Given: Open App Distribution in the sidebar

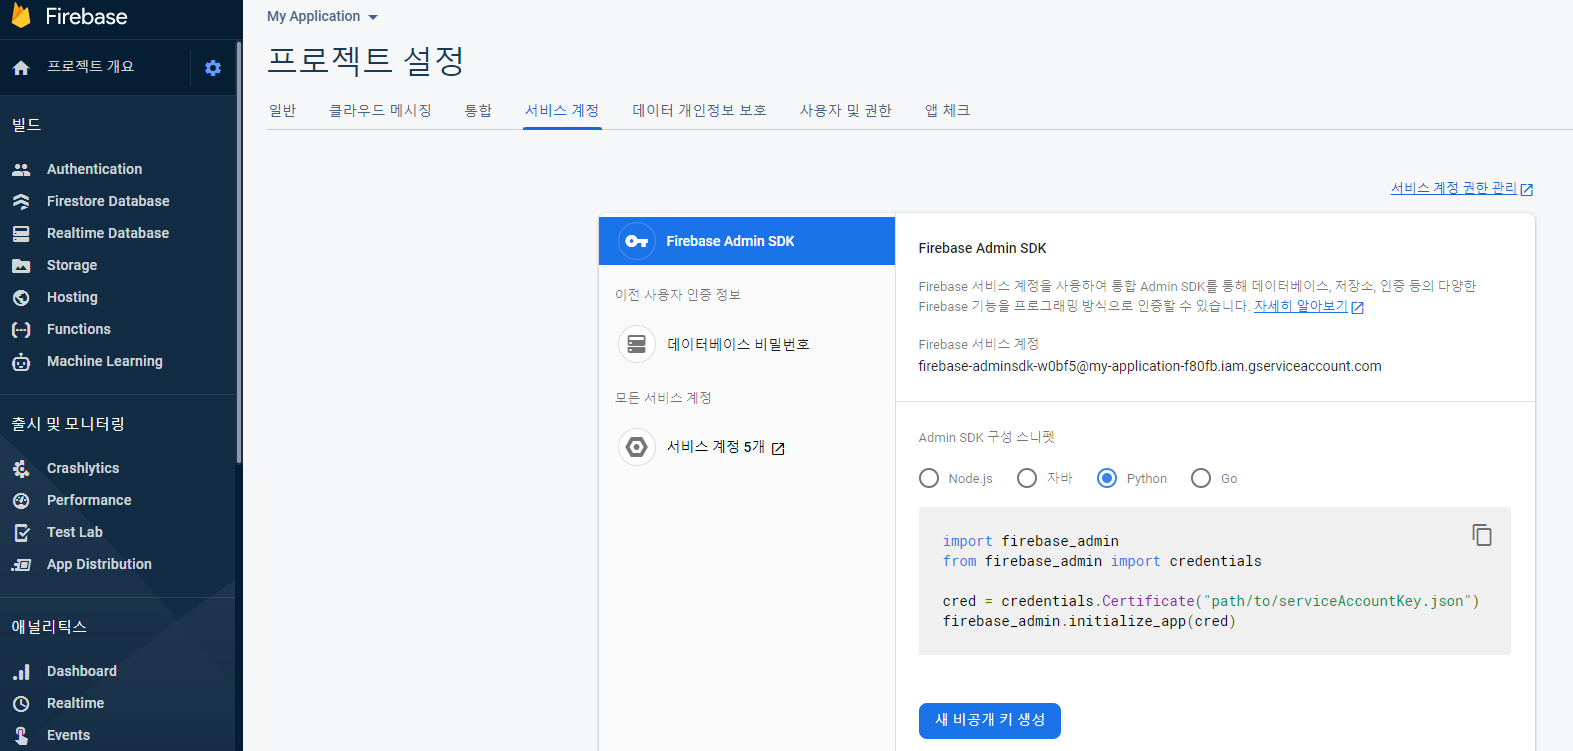Looking at the screenshot, I should coord(99,564).
